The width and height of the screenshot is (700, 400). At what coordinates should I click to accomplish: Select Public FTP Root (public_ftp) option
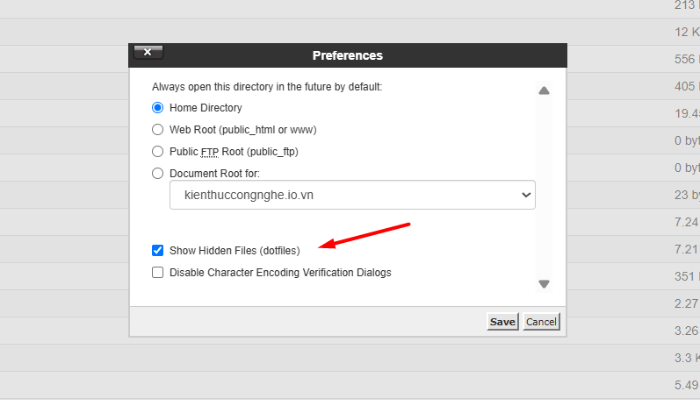coord(158,151)
